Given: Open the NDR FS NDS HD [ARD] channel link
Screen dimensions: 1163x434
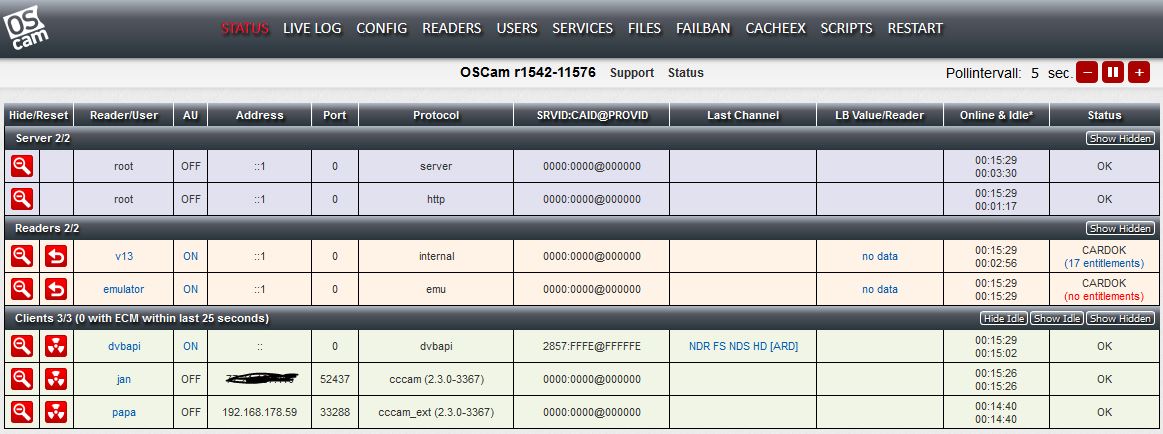Looking at the screenshot, I should pyautogui.click(x=743, y=346).
